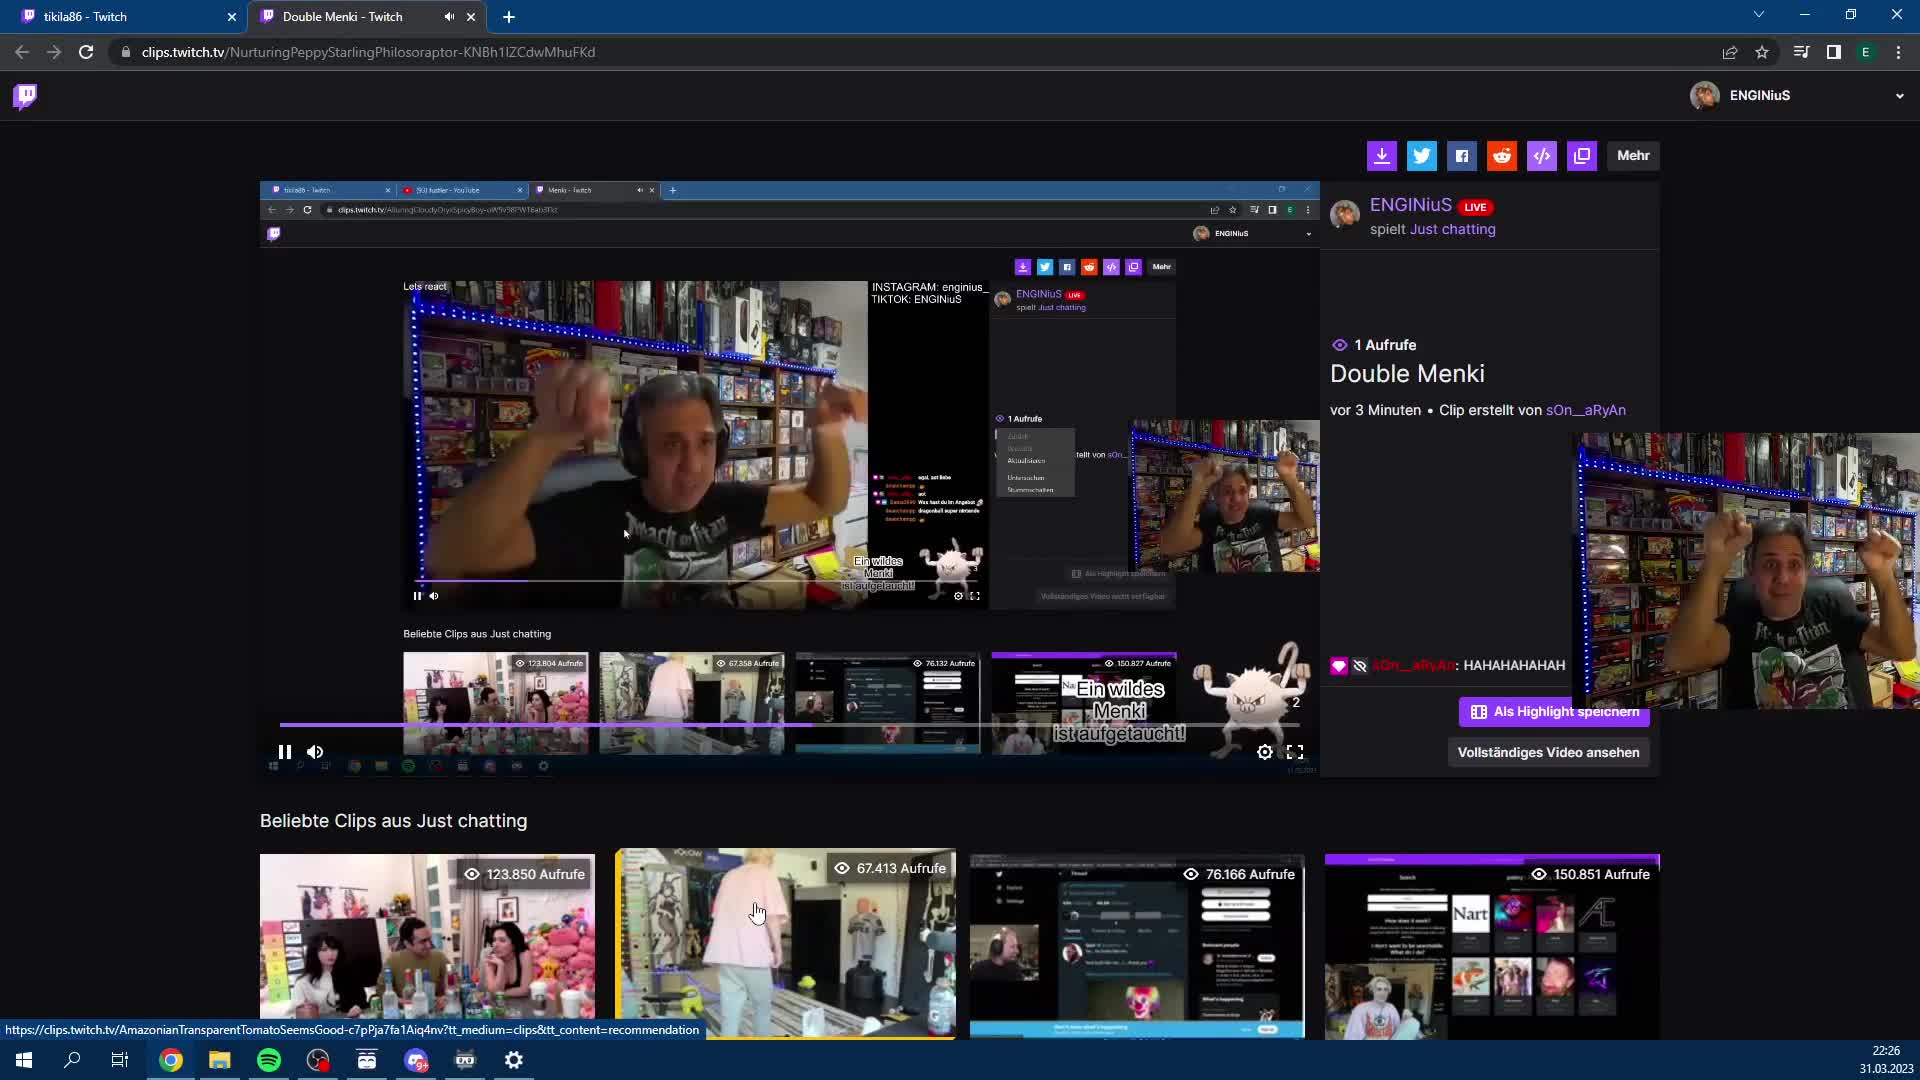Click the Twitch logo home icon
The width and height of the screenshot is (1920, 1080).
pyautogui.click(x=25, y=96)
